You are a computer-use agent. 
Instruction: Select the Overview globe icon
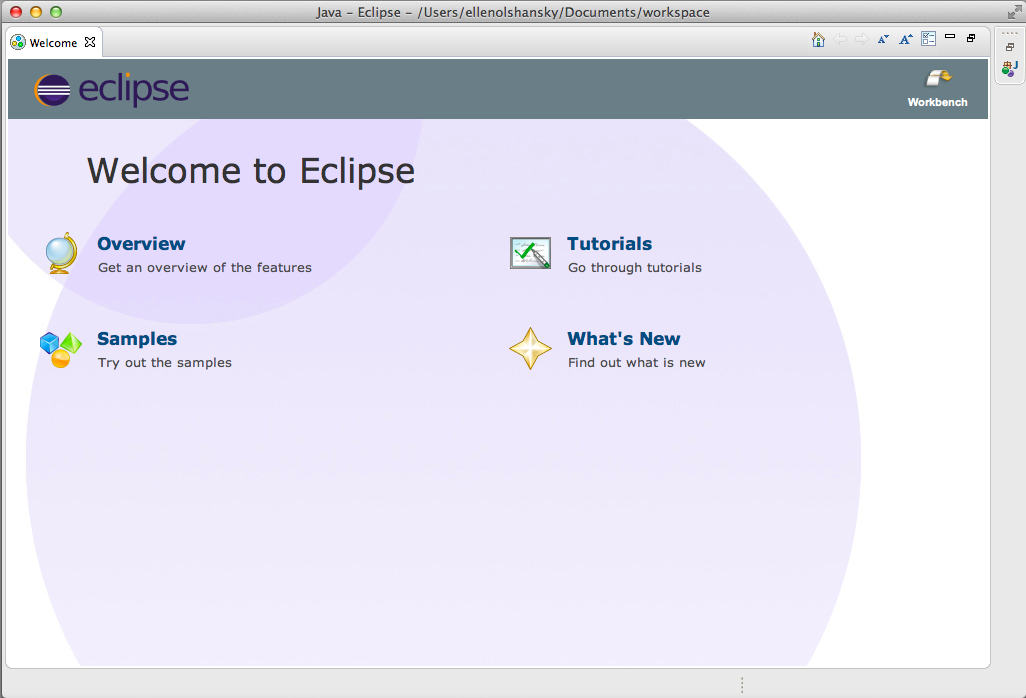point(60,252)
